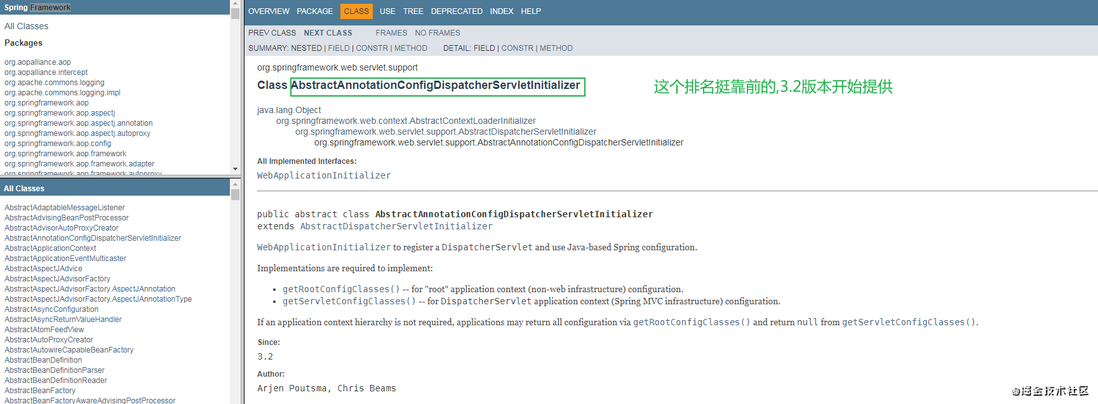The image size is (1098, 404).
Task: Open the PACKAGE navigation tab
Action: click(314, 11)
